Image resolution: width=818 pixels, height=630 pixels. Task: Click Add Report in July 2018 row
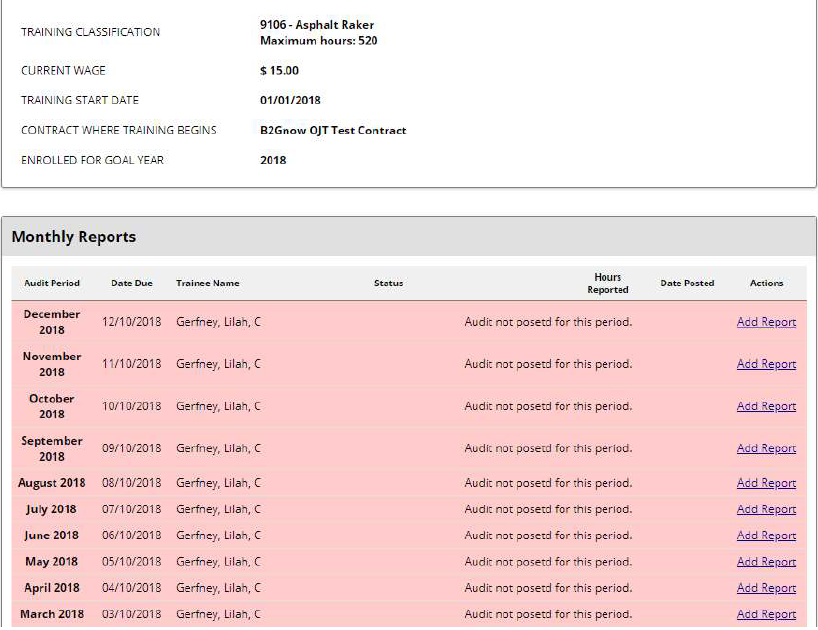(x=766, y=509)
